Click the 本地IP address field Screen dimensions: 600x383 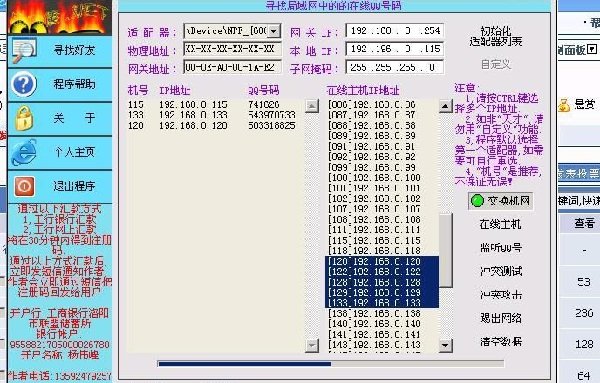(x=395, y=49)
